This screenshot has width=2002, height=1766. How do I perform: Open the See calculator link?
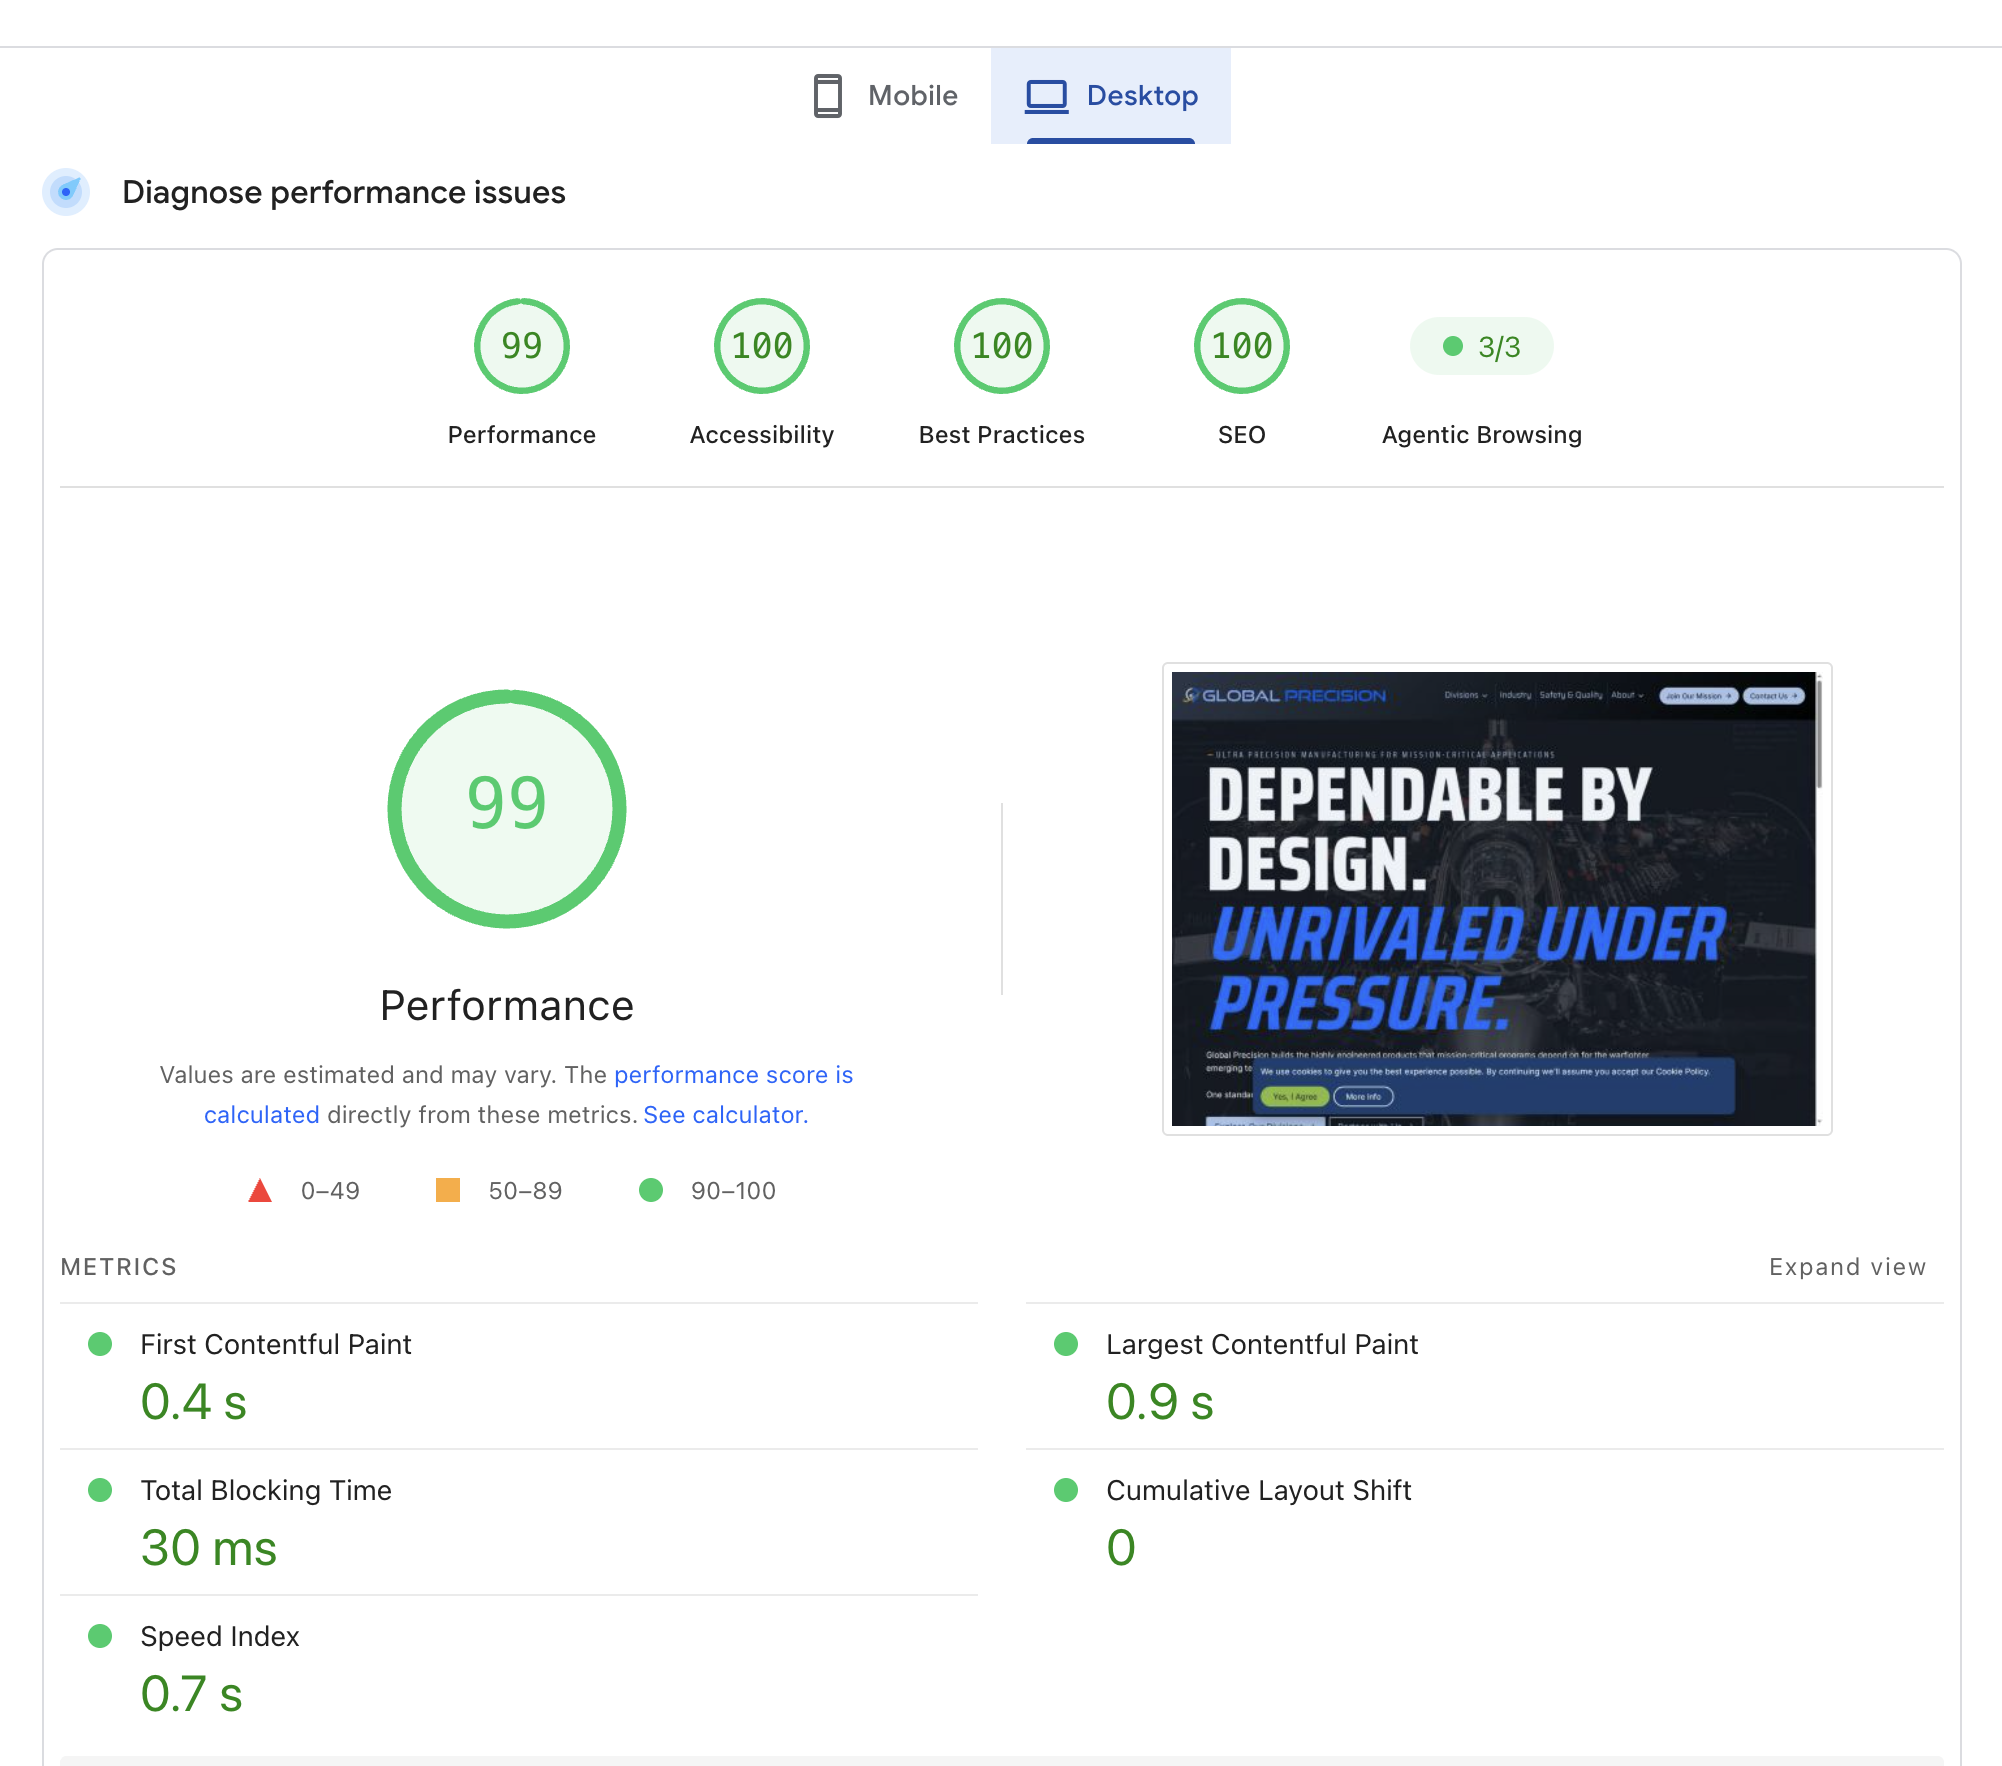coord(726,1115)
